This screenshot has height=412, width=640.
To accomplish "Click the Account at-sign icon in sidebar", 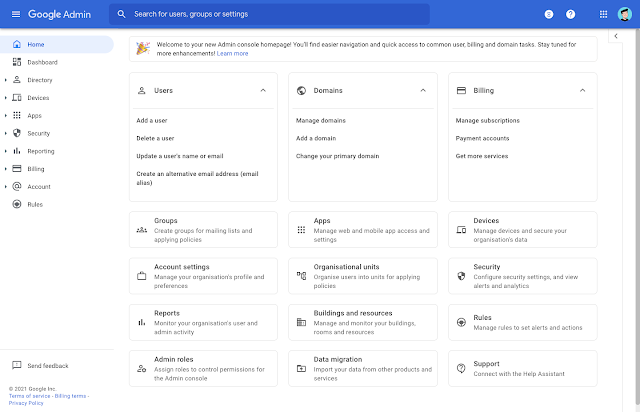I will [17, 186].
